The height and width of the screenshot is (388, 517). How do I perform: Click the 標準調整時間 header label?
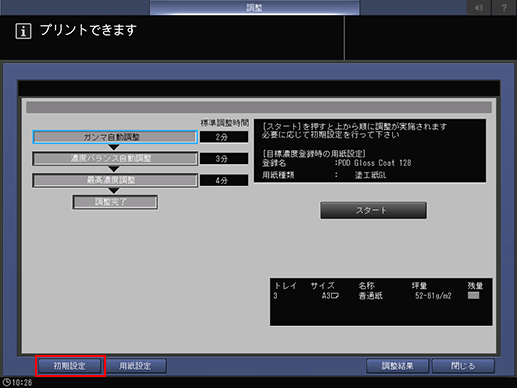click(225, 123)
